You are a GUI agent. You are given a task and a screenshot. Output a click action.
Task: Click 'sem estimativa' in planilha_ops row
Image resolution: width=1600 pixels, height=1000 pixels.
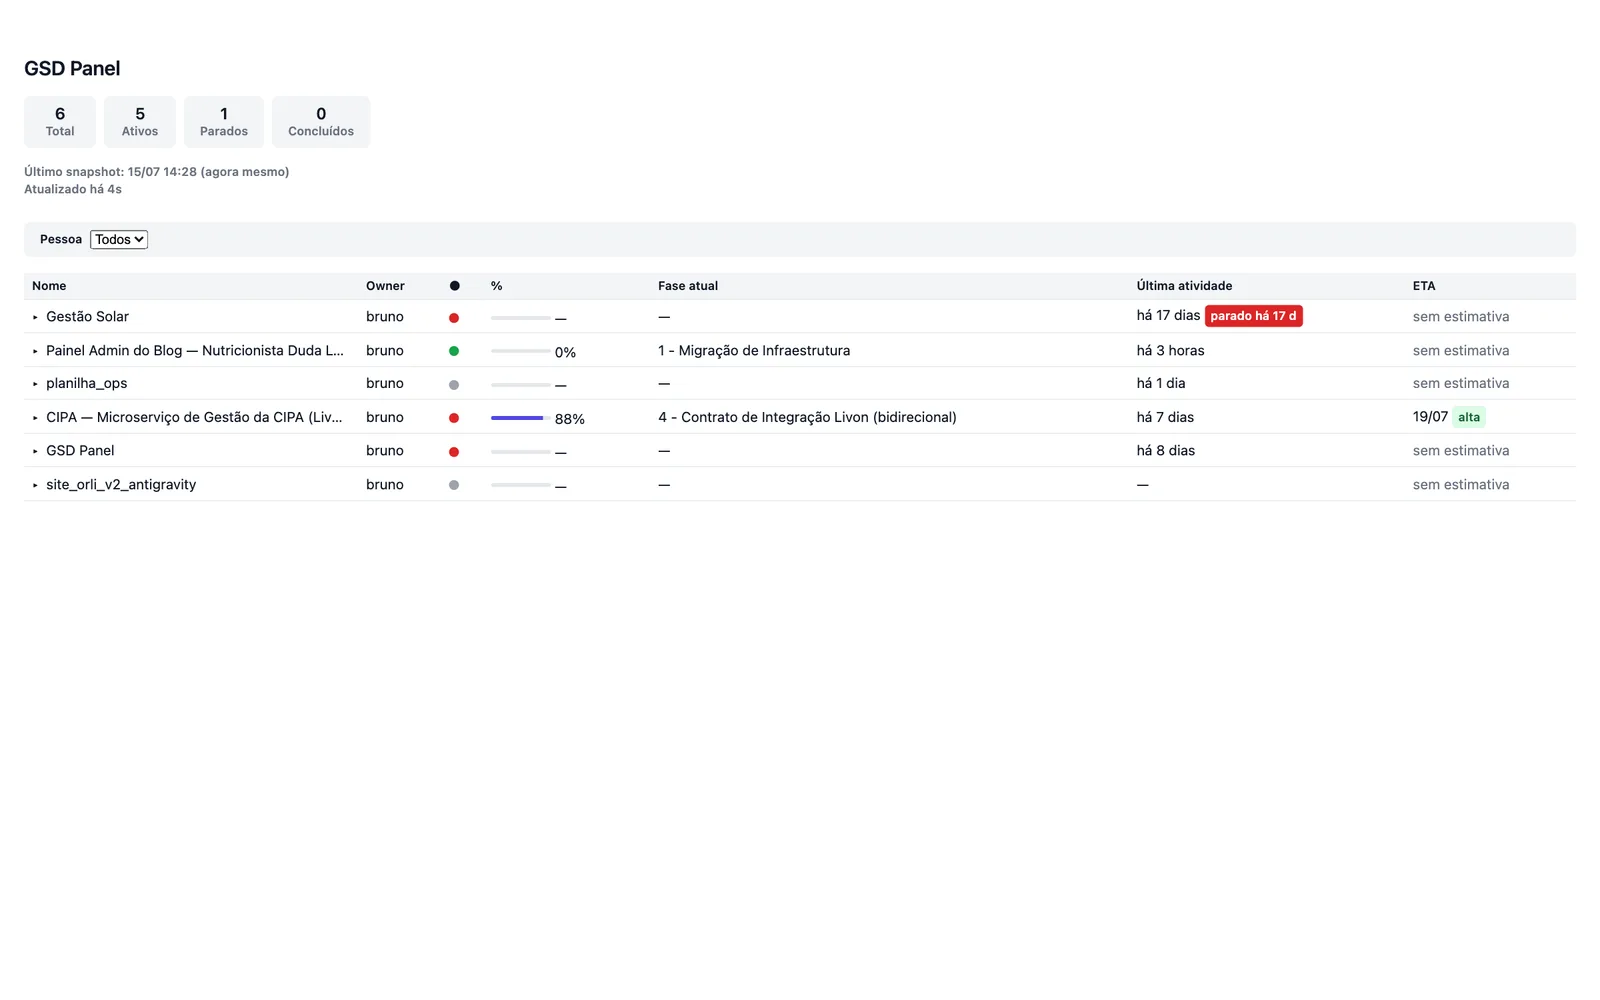[x=1461, y=384]
